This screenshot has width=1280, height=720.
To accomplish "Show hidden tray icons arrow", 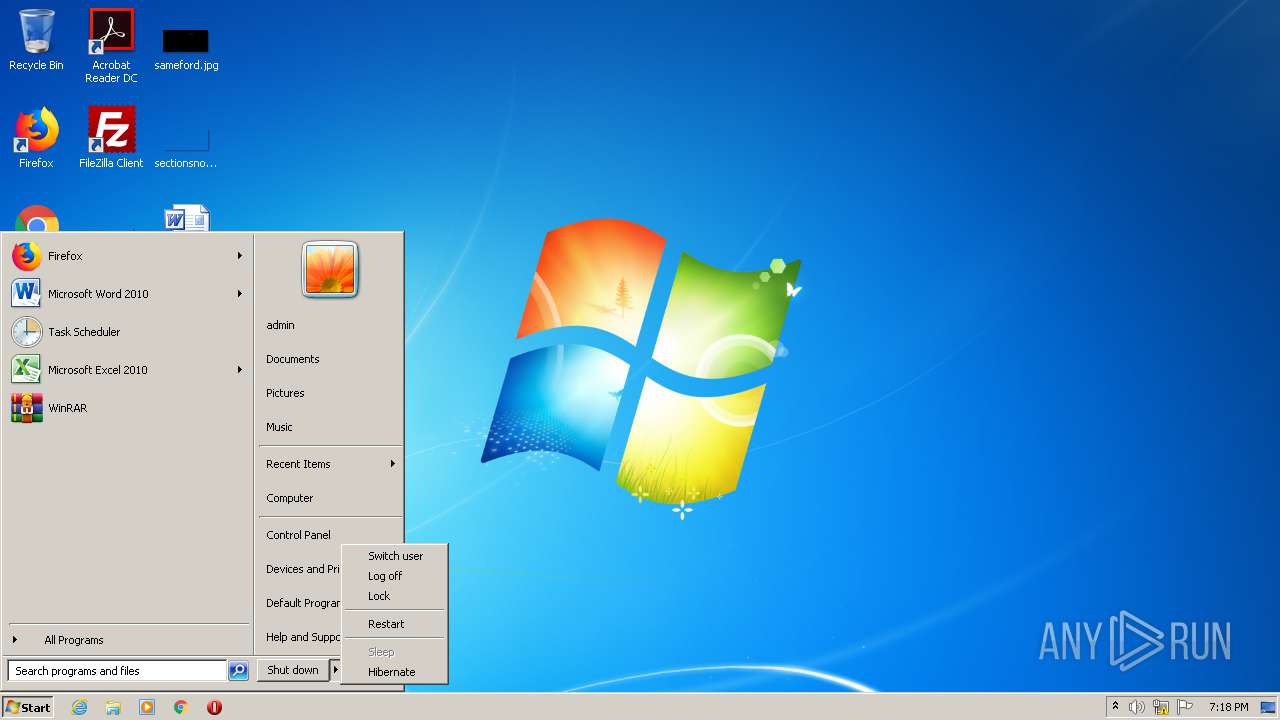I will pyautogui.click(x=1115, y=707).
